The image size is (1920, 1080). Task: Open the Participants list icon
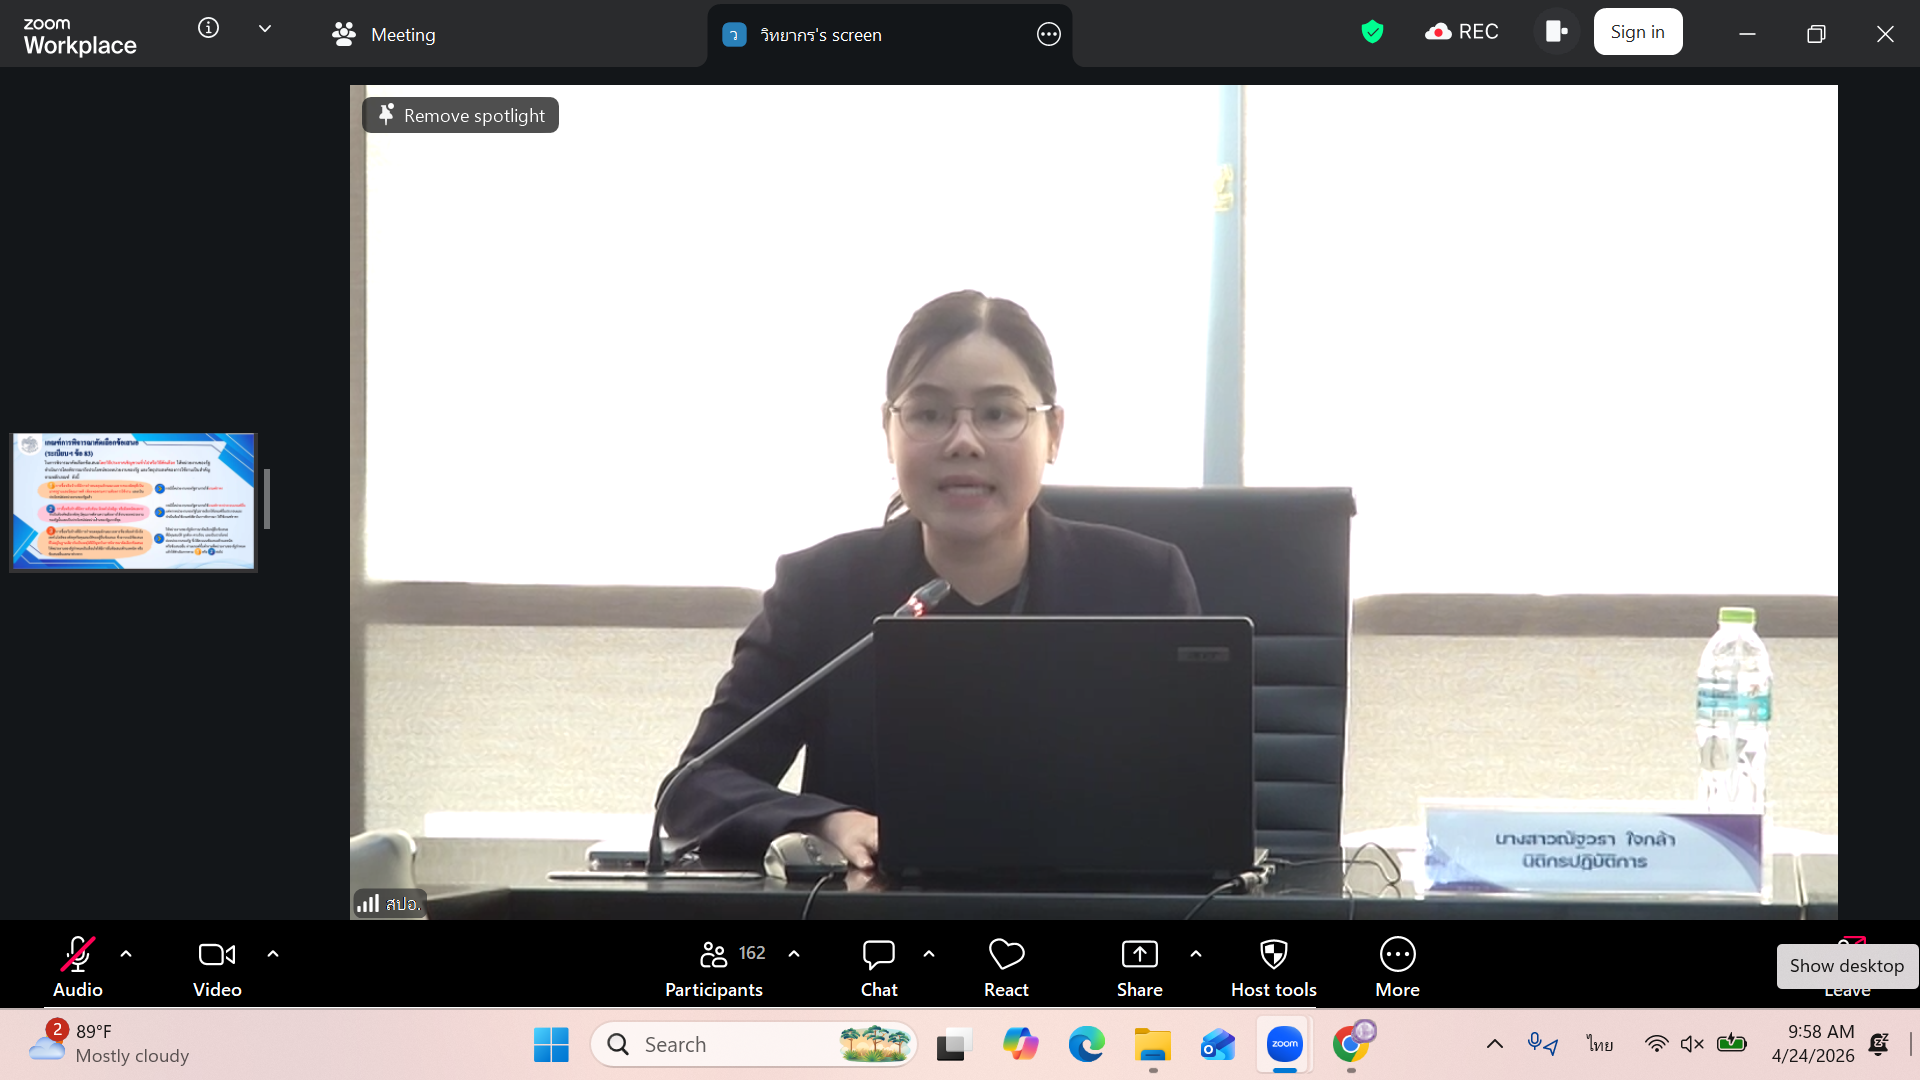coord(714,955)
